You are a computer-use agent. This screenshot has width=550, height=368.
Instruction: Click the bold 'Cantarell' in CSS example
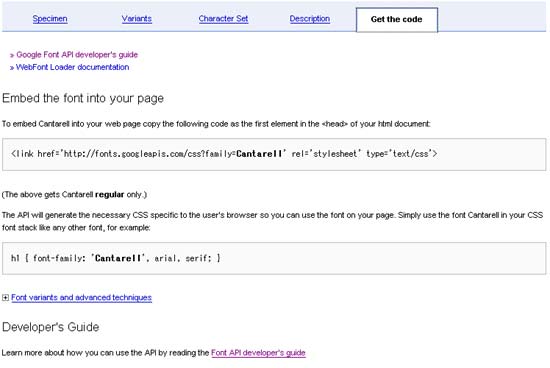(118, 258)
